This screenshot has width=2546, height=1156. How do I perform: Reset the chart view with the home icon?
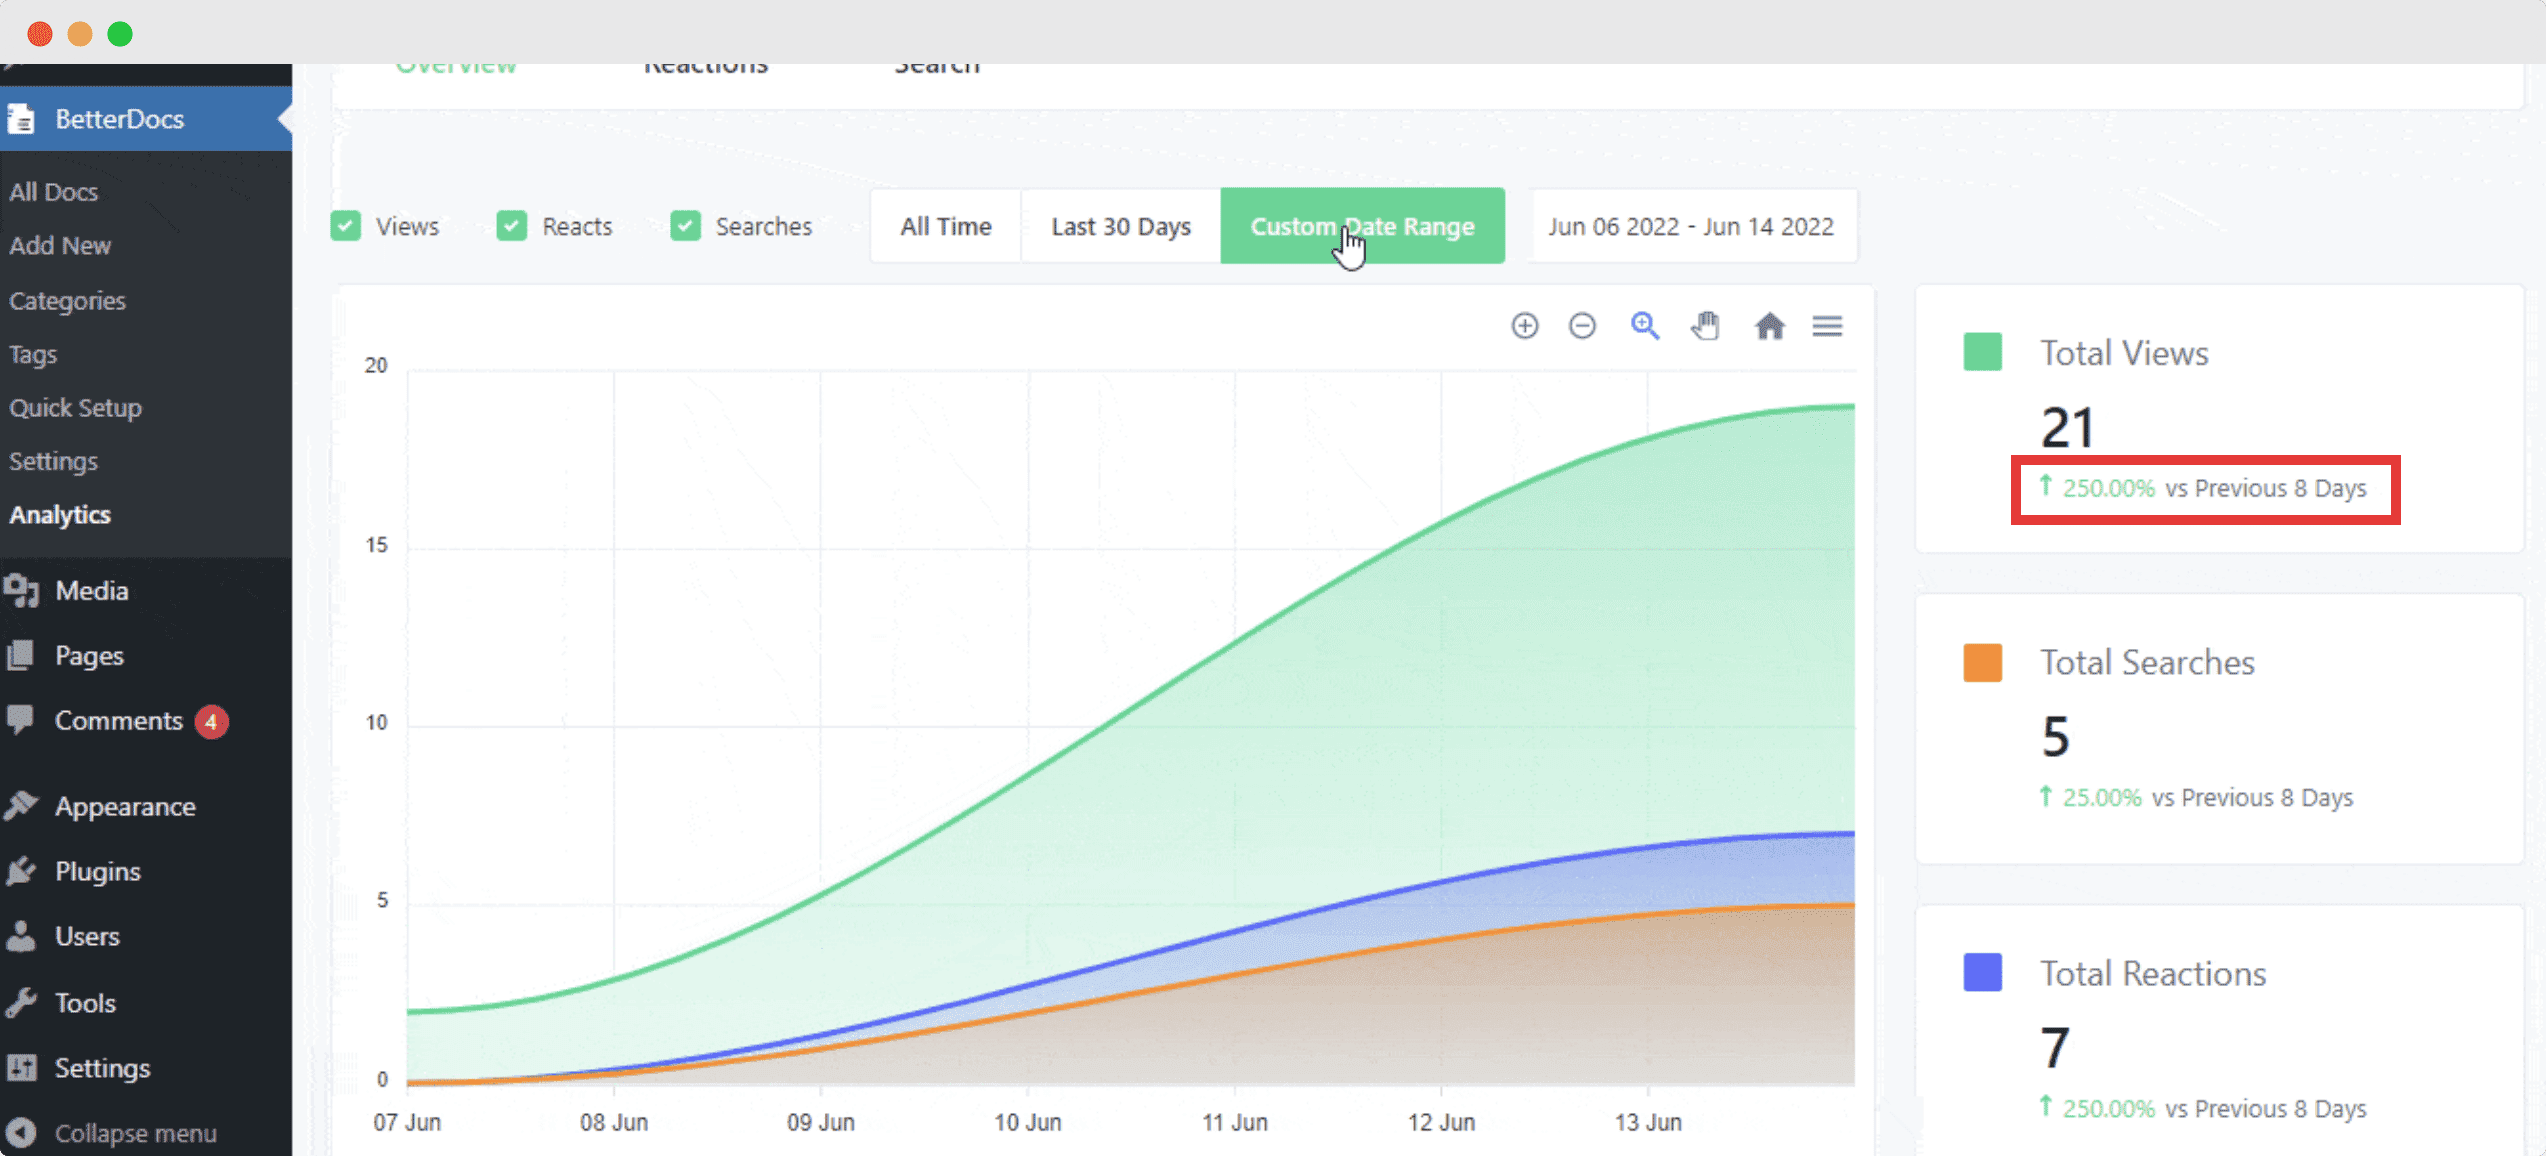(x=1769, y=326)
